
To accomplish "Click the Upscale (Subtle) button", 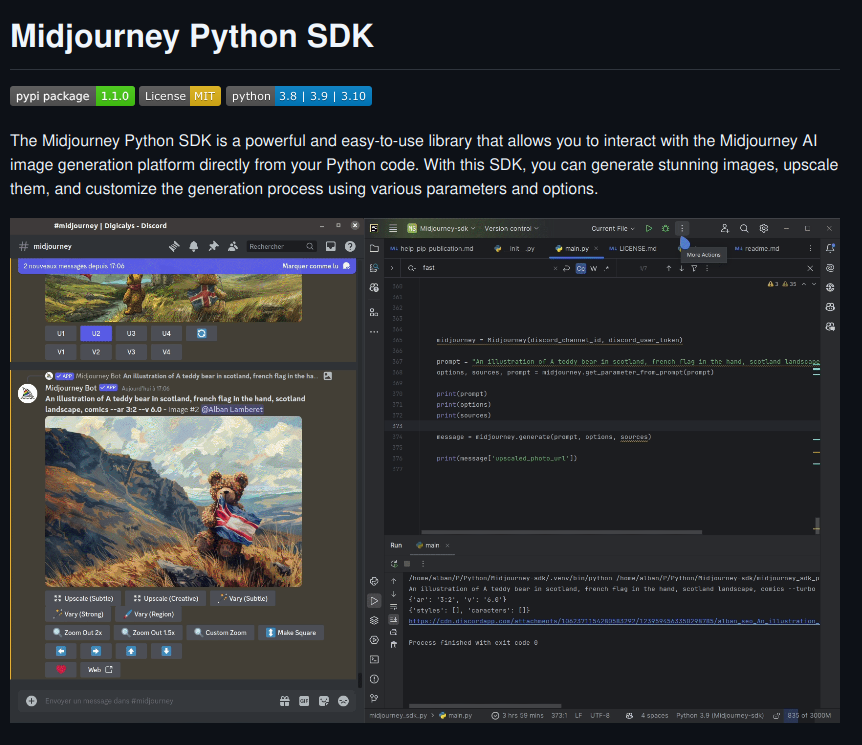I will [x=83, y=598].
